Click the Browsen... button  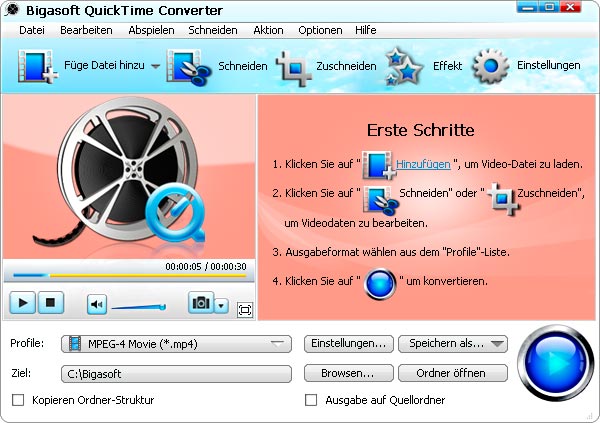coord(349,373)
